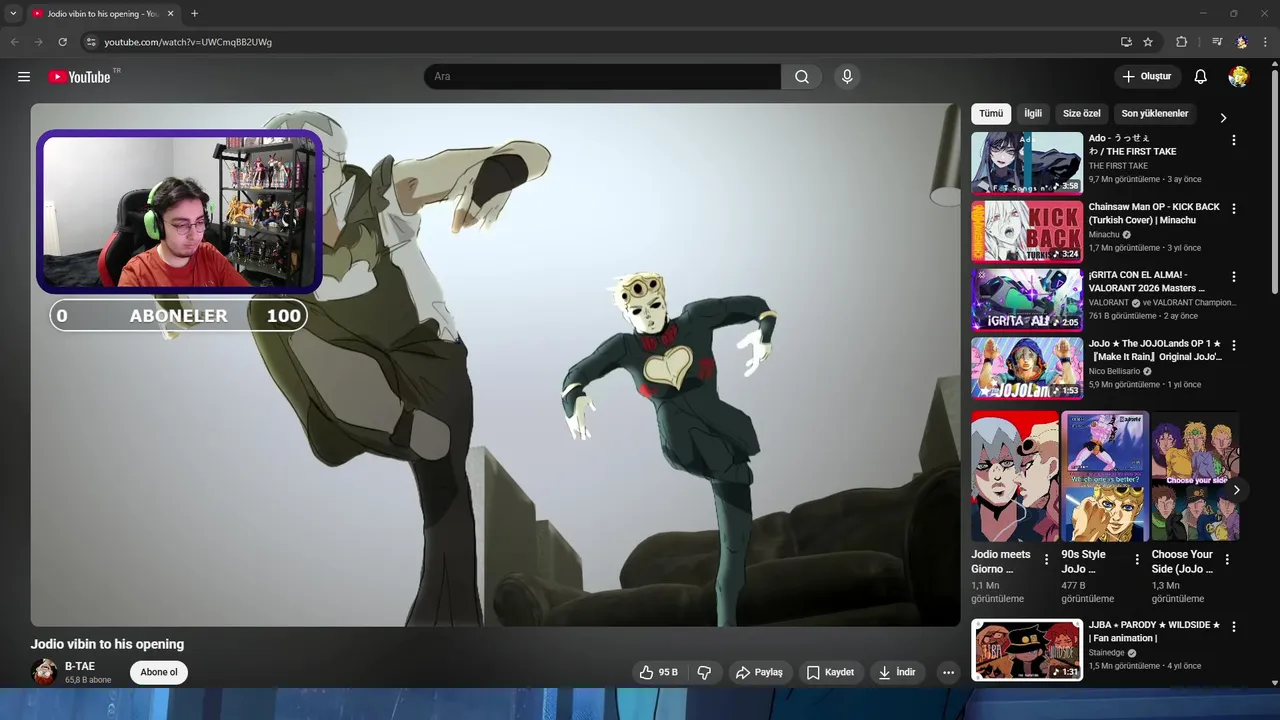
Task: Dislike the video
Action: pyautogui.click(x=704, y=673)
